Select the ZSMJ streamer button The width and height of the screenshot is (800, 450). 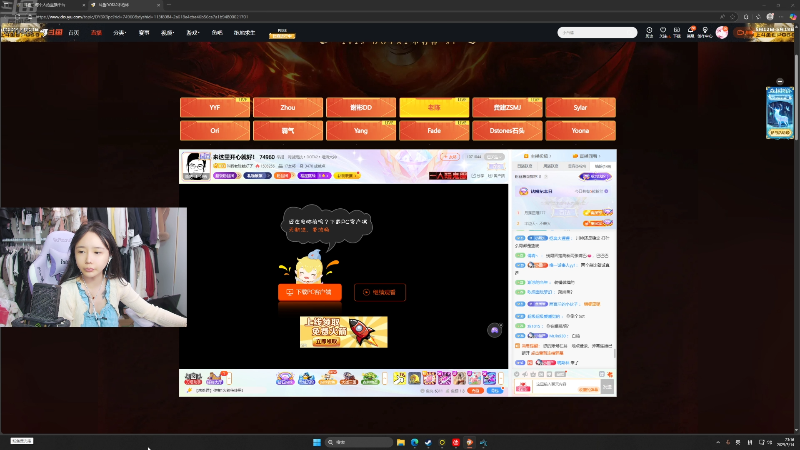click(507, 108)
